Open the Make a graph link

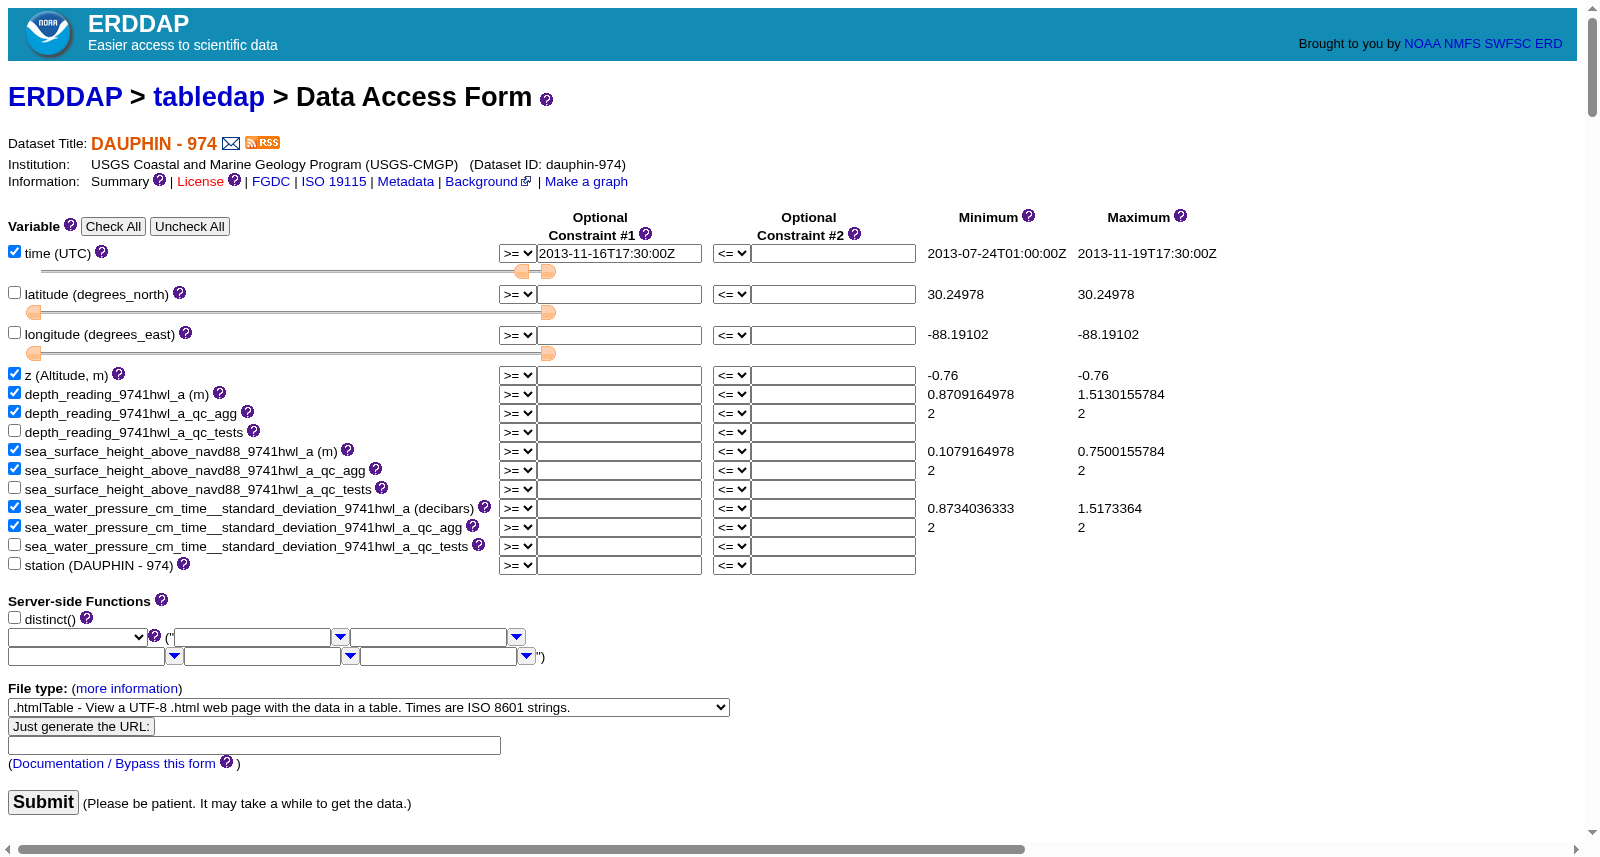(586, 182)
